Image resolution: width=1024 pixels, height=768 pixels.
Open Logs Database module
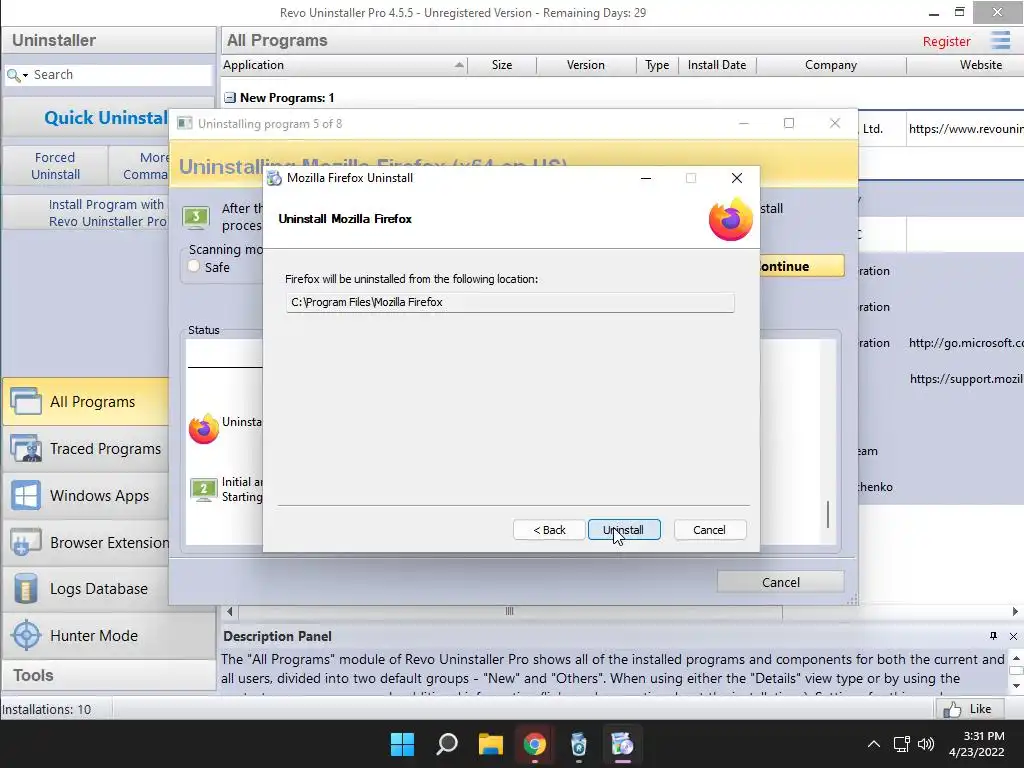point(99,588)
